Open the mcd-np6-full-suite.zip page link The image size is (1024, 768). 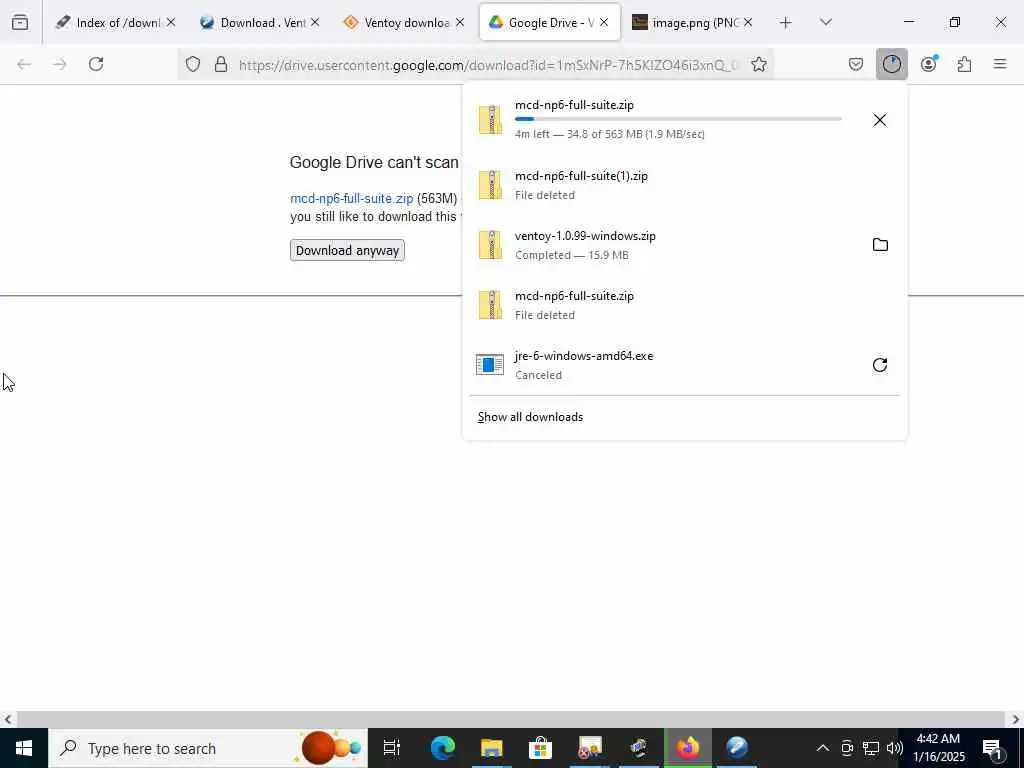pyautogui.click(x=351, y=198)
